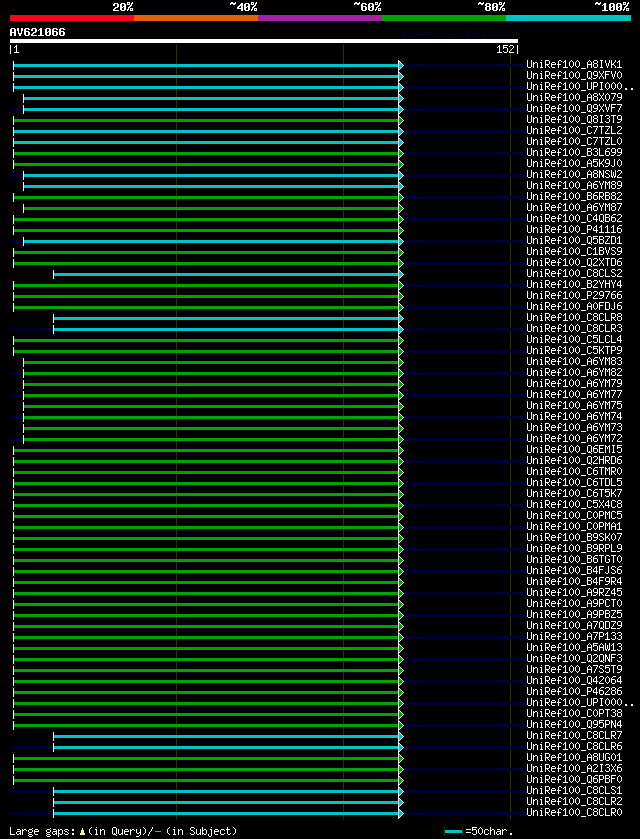
Task: Click the query end position 152 label
Action: pyautogui.click(x=506, y=49)
